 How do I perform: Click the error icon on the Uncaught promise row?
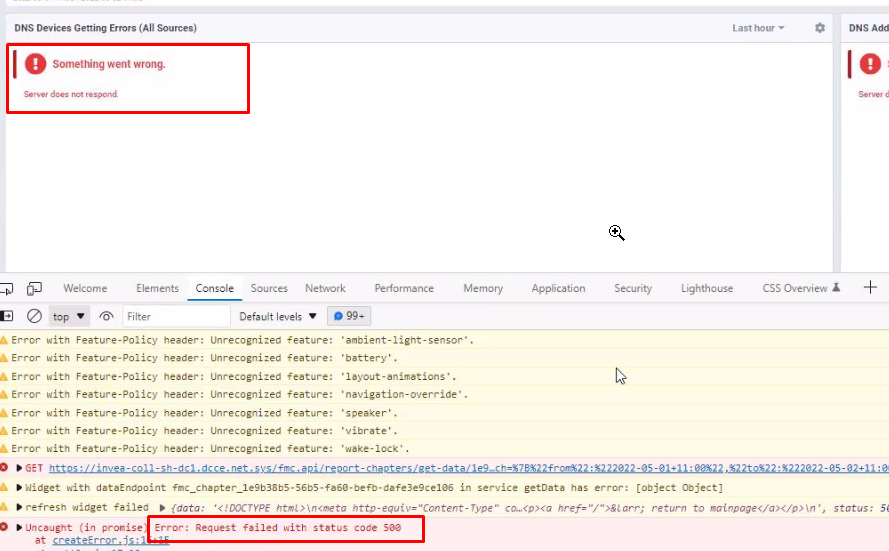[x=4, y=527]
